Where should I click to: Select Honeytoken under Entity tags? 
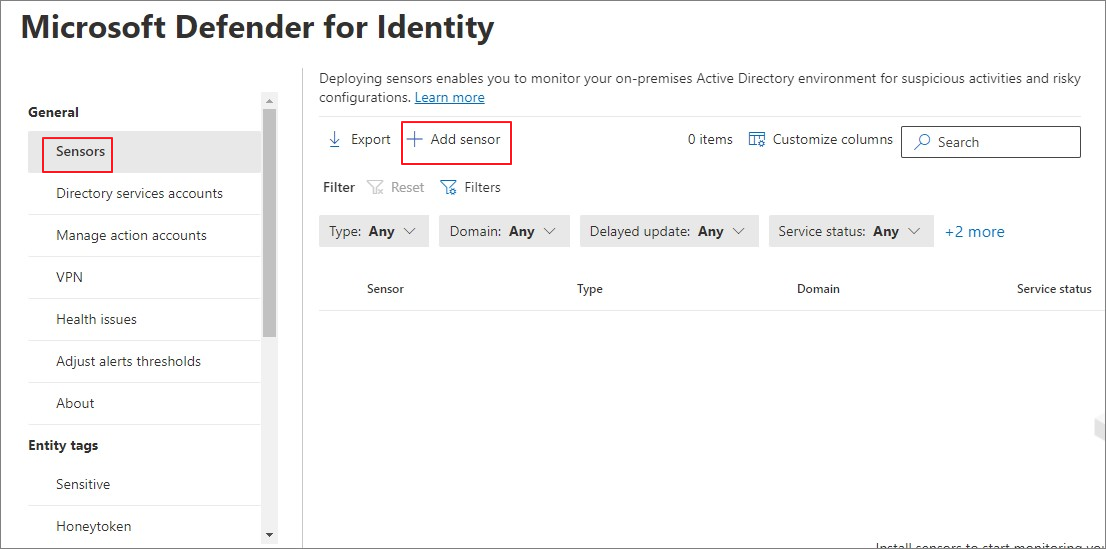pos(145,526)
